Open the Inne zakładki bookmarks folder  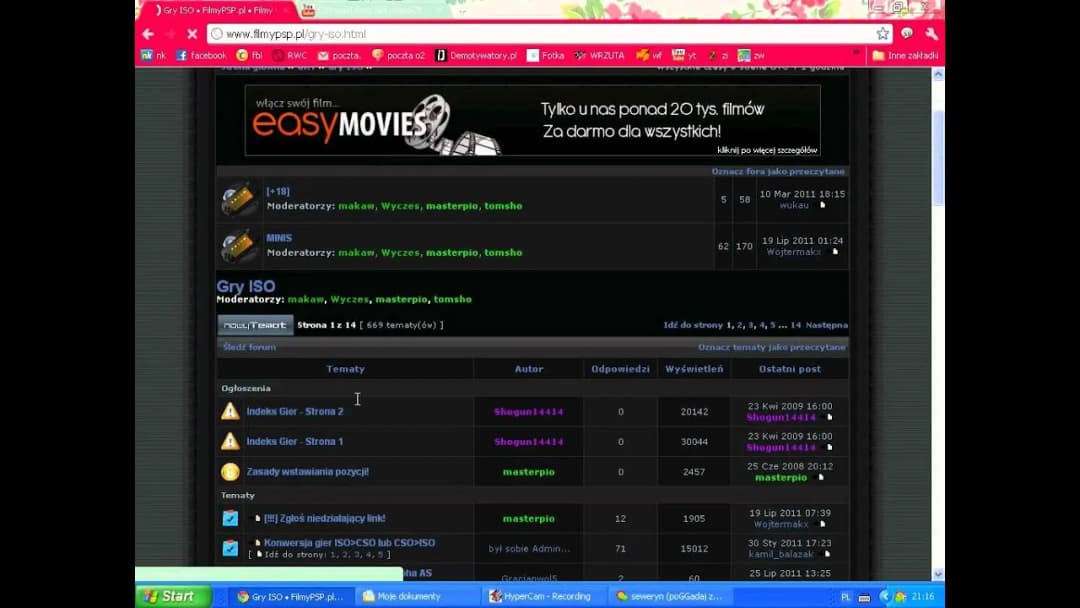pyautogui.click(x=904, y=56)
